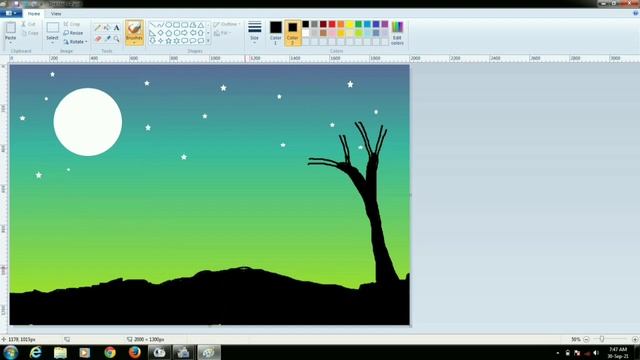Viewport: 640px width, 360px height.
Task: Activate the Color 2 selector
Action: [x=293, y=33]
